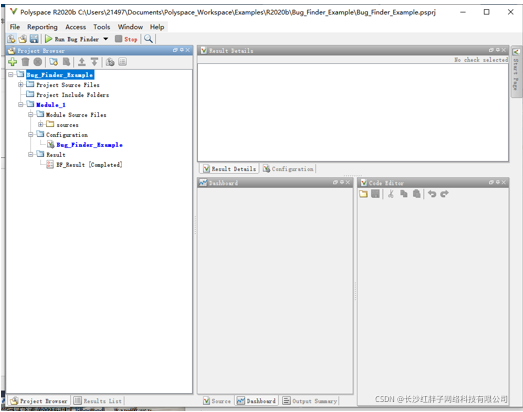Click the Stop analysis button

tap(126, 39)
